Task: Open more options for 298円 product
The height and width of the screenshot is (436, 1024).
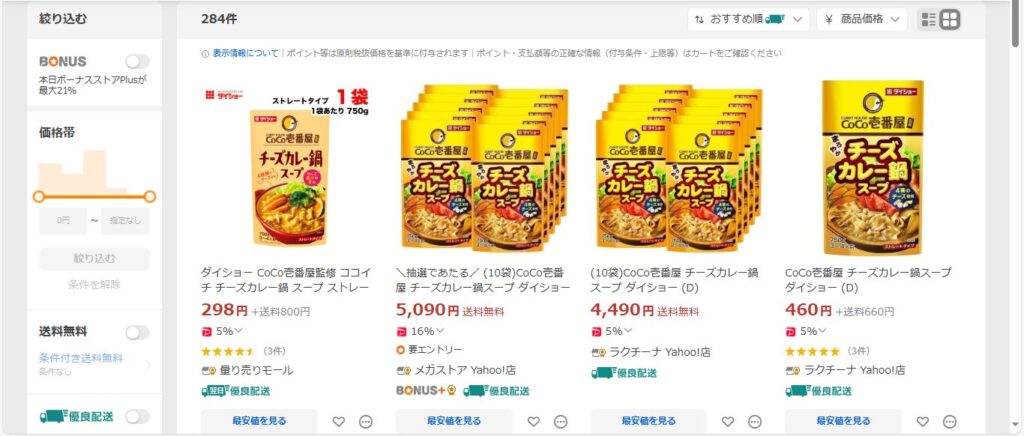Action: 366,422
